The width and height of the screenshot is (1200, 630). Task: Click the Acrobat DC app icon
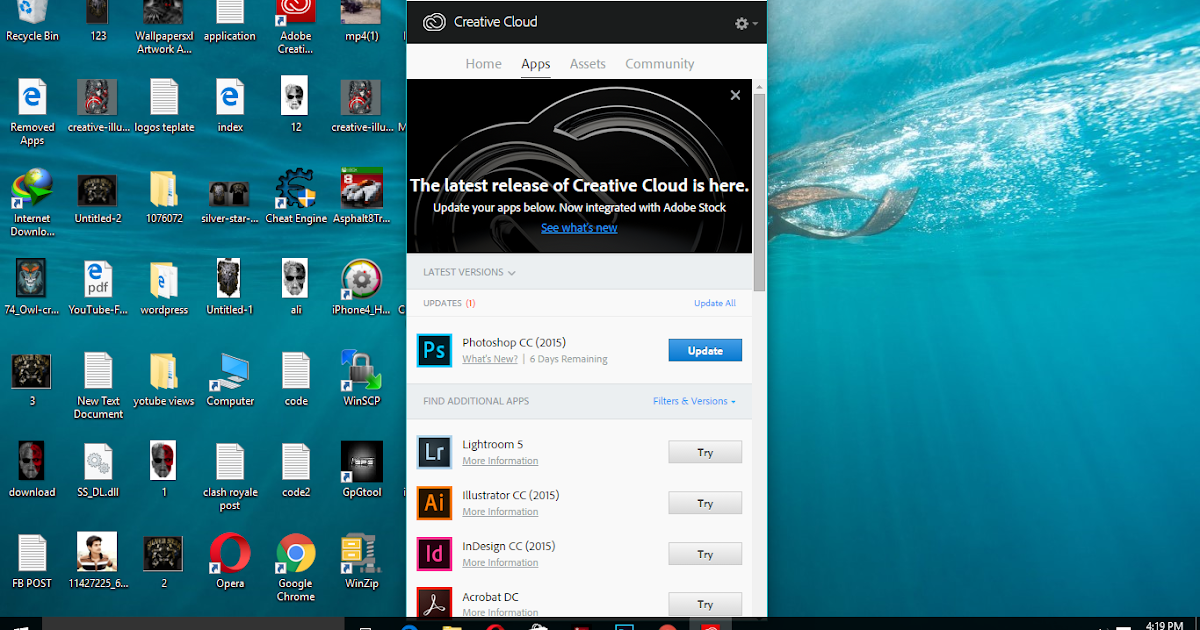(x=434, y=603)
